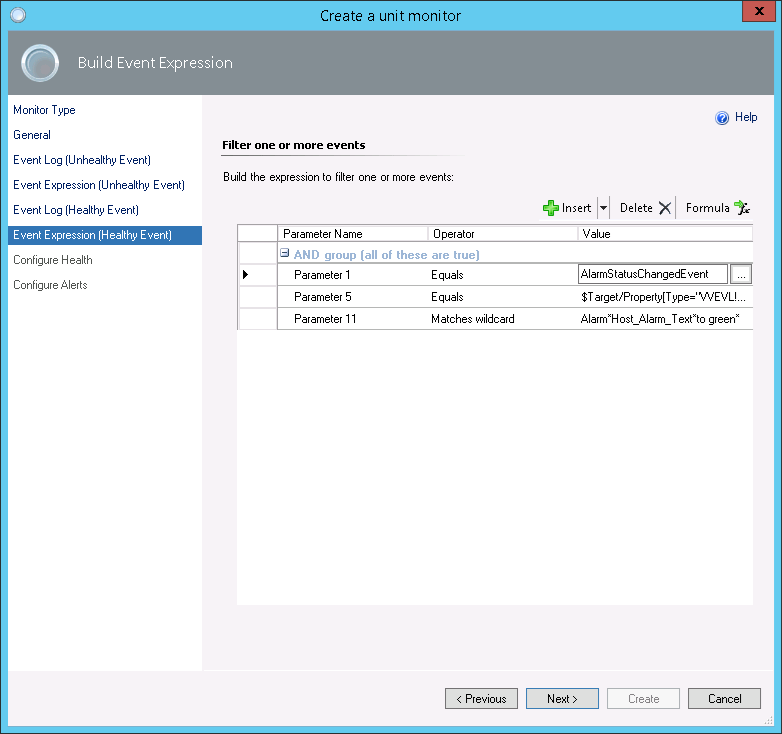Viewport: 782px width, 734px height.
Task: Click the Delete X icon
Action: (664, 208)
